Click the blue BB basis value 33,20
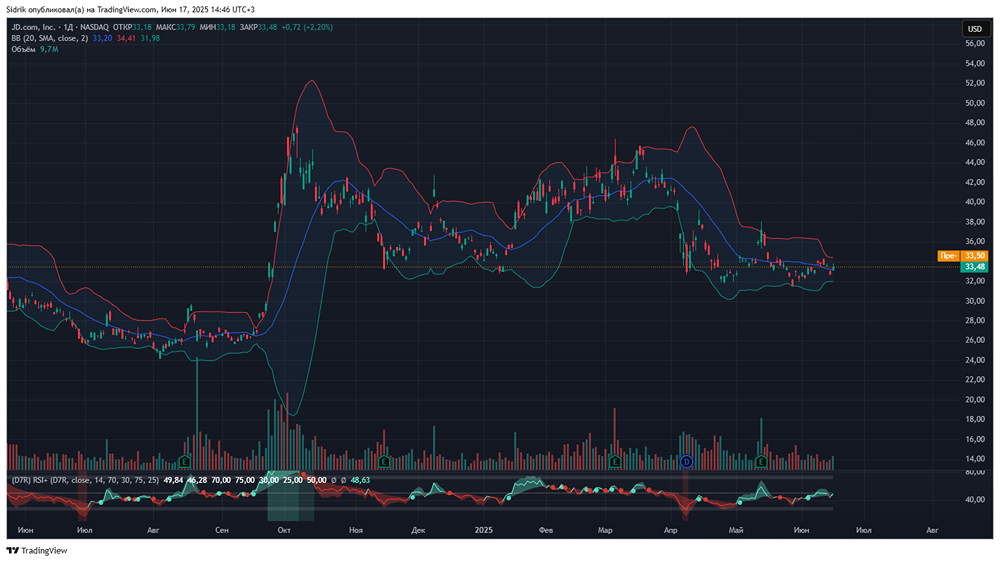 pyautogui.click(x=102, y=38)
